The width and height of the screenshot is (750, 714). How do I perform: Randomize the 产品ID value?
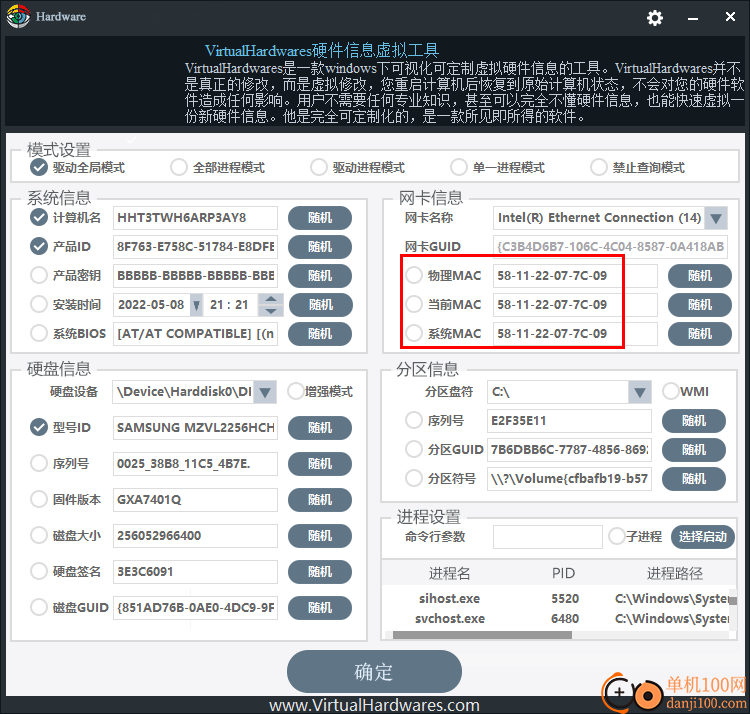[x=320, y=247]
